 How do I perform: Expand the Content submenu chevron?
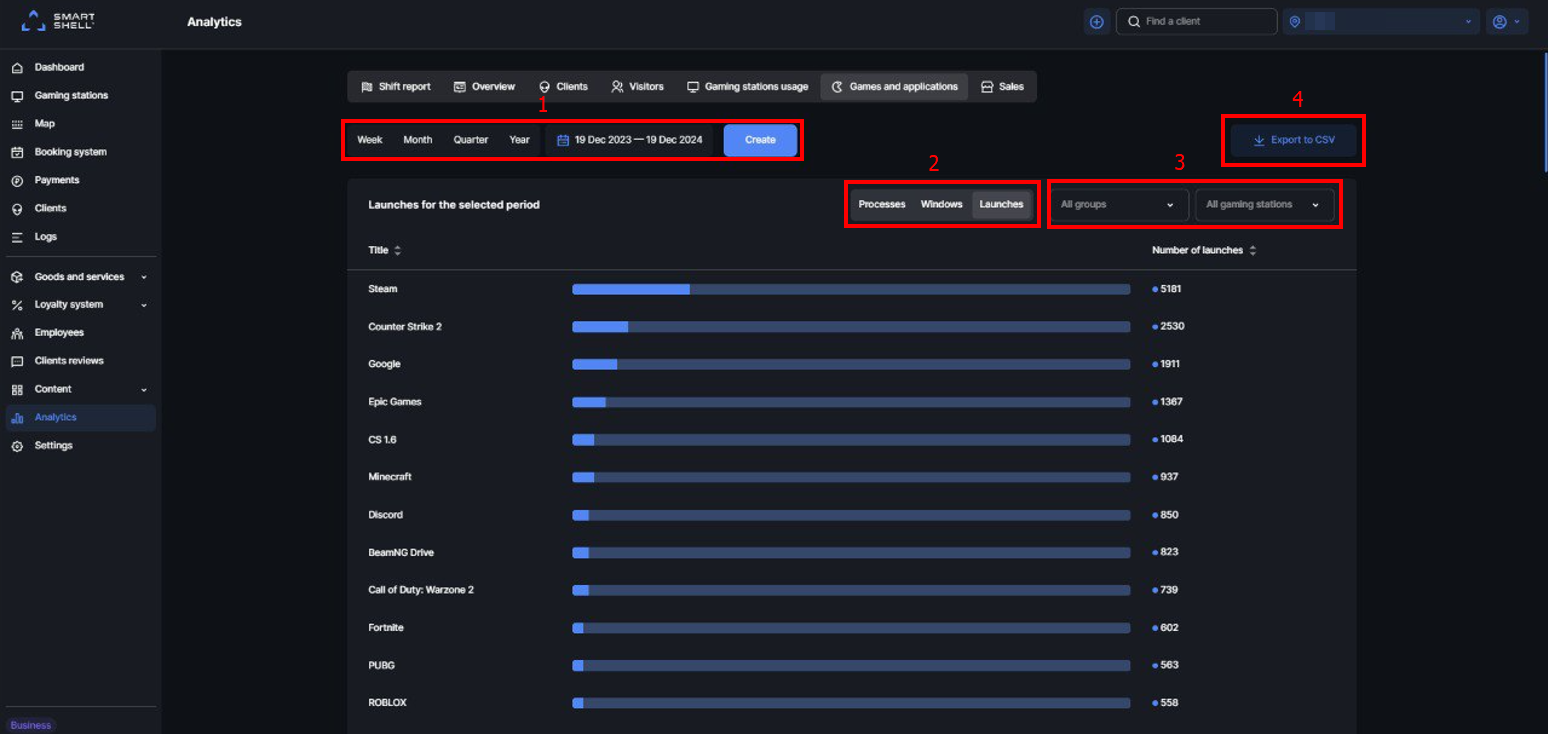[x=144, y=389]
